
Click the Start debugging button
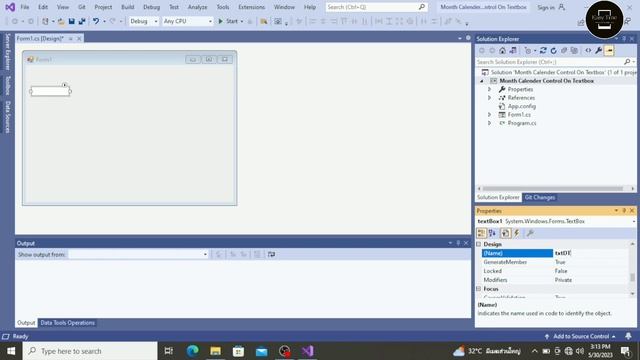point(228,21)
